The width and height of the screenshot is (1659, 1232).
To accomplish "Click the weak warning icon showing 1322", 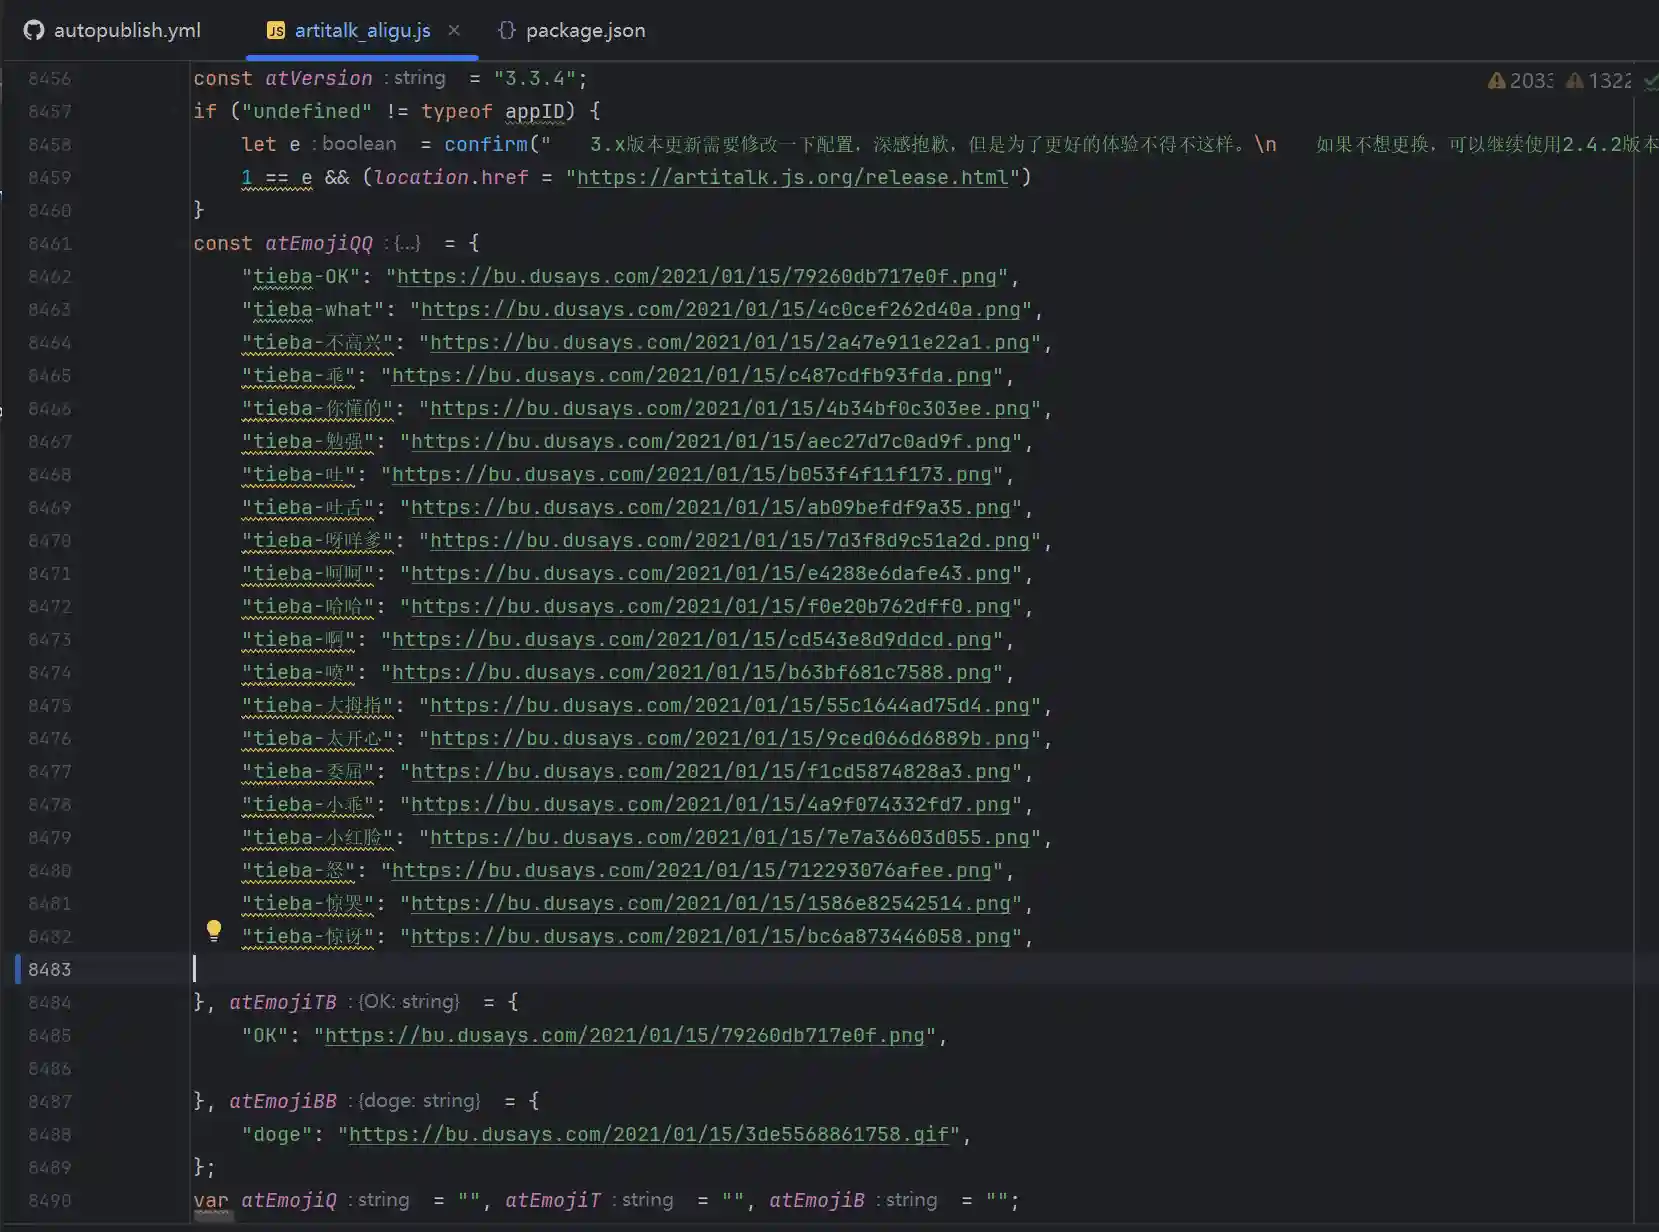I will point(1575,81).
